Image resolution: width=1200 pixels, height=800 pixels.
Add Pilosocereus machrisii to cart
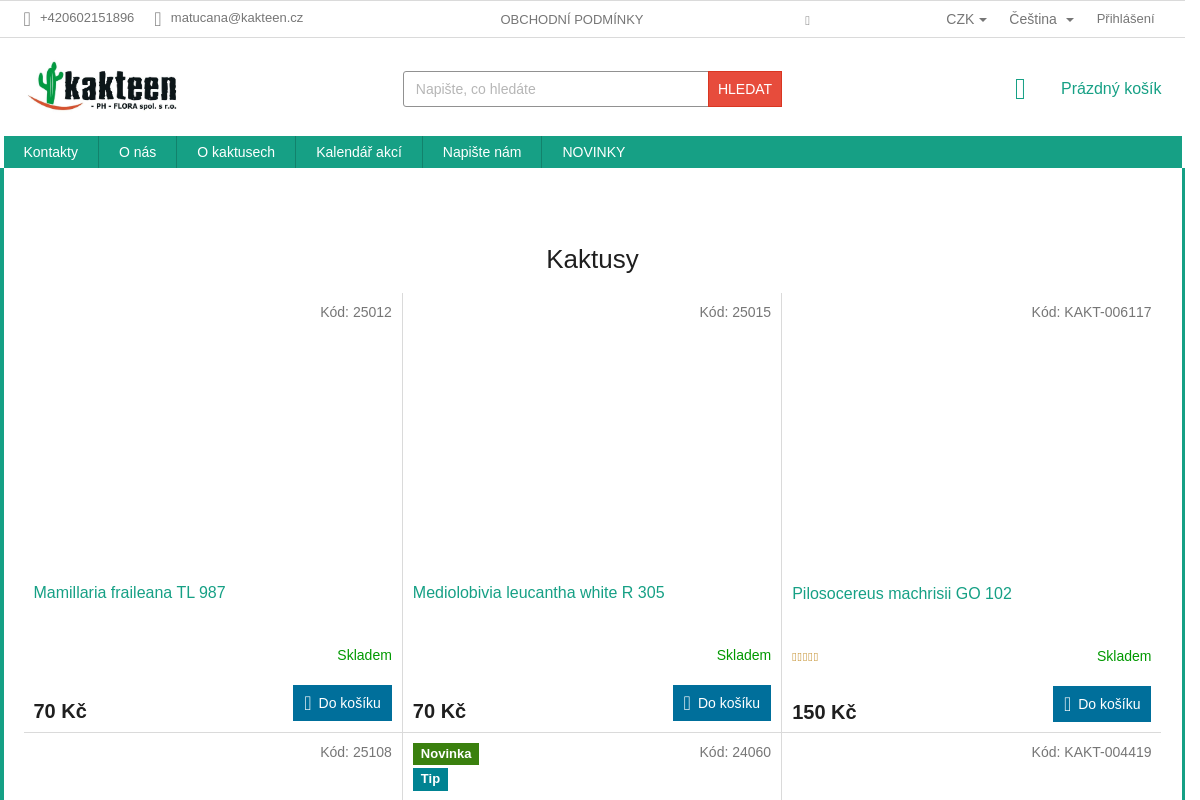pyautogui.click(x=1102, y=704)
